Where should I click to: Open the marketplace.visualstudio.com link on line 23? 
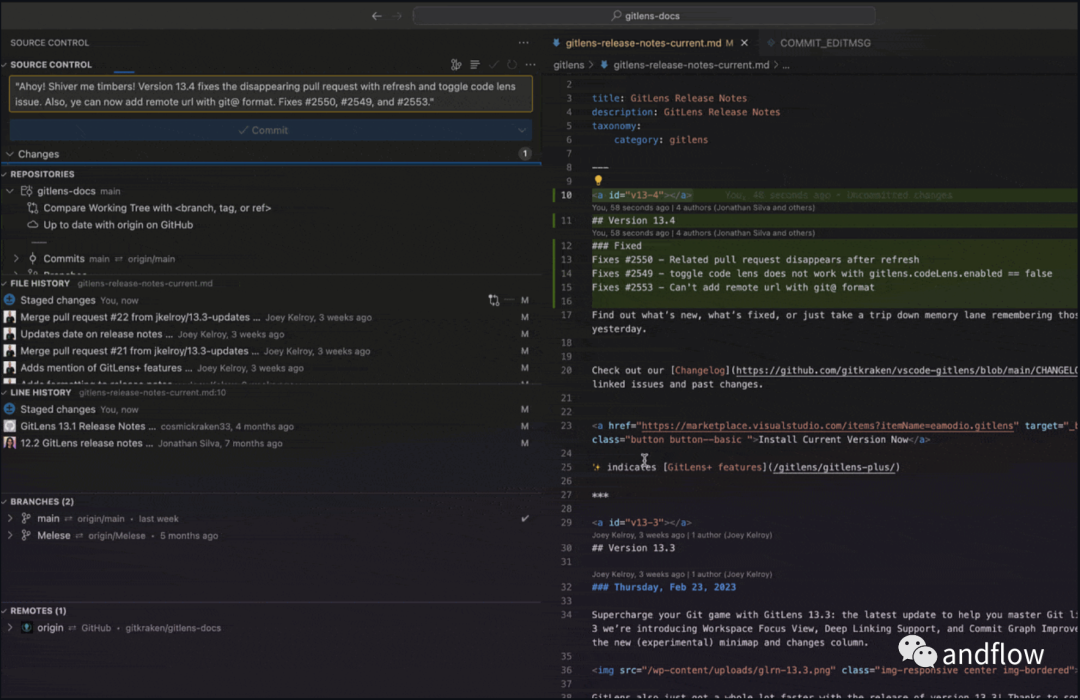[x=827, y=426]
